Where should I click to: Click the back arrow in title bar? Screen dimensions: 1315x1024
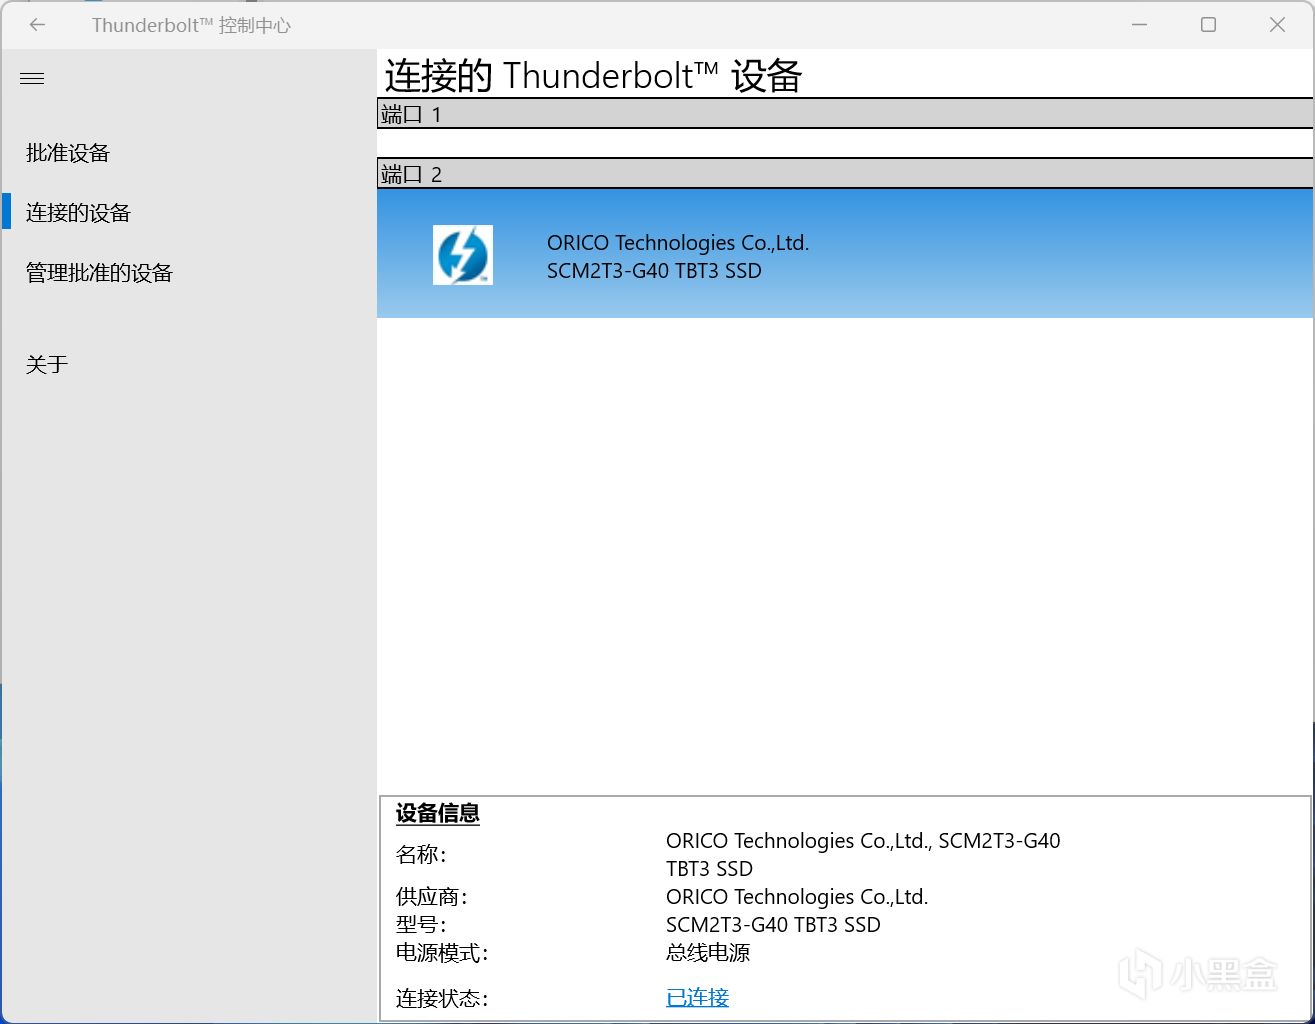(37, 25)
